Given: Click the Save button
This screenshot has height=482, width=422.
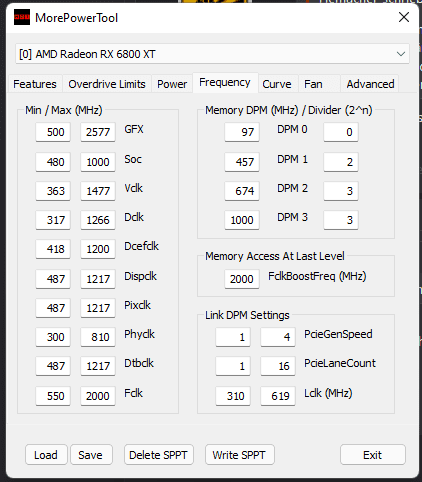Looking at the screenshot, I should point(91,455).
